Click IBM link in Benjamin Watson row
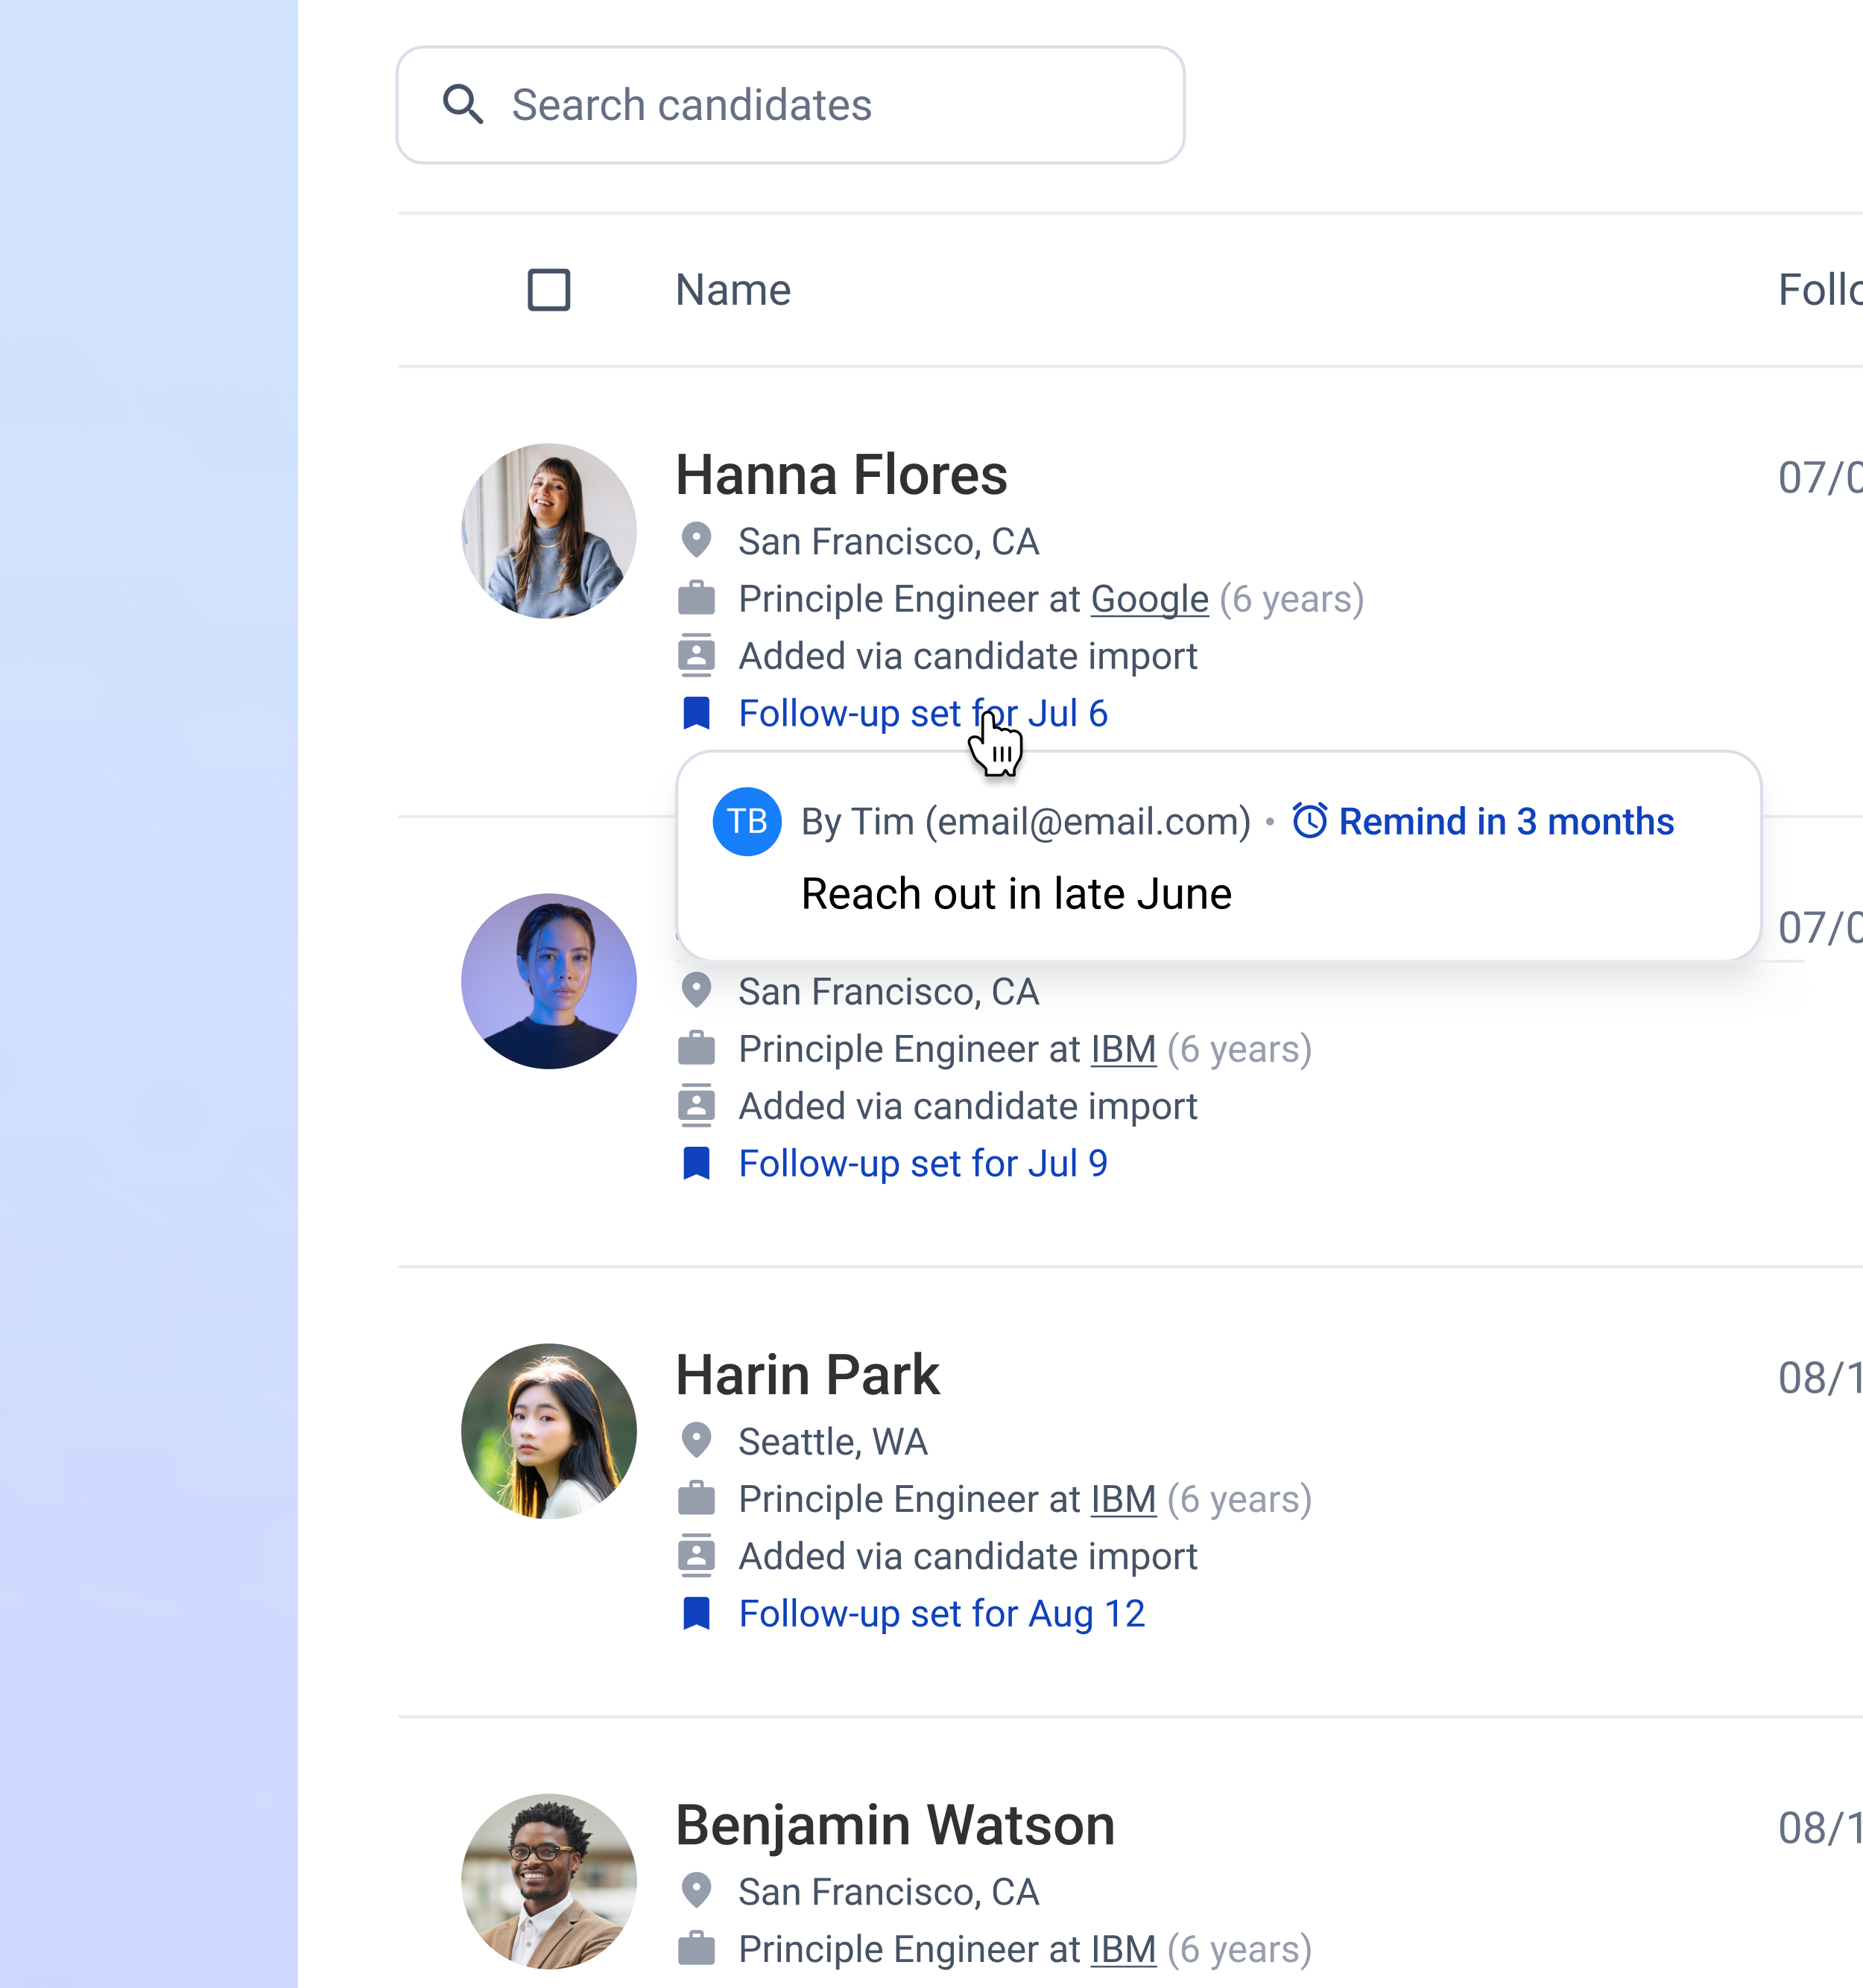1863x1988 pixels. [1122, 1949]
